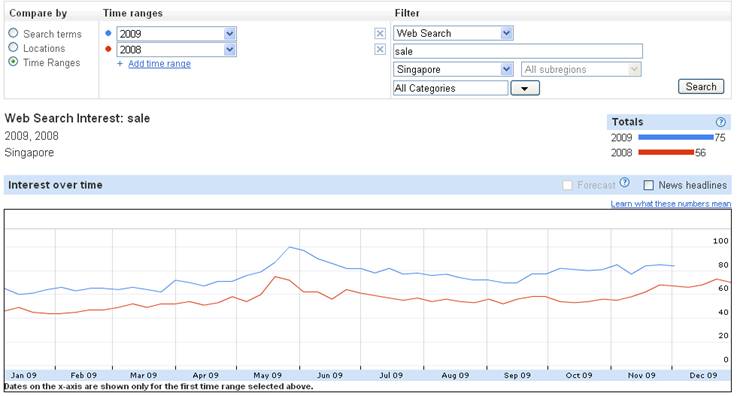
Task: Click the All Categories field
Action: 450,88
